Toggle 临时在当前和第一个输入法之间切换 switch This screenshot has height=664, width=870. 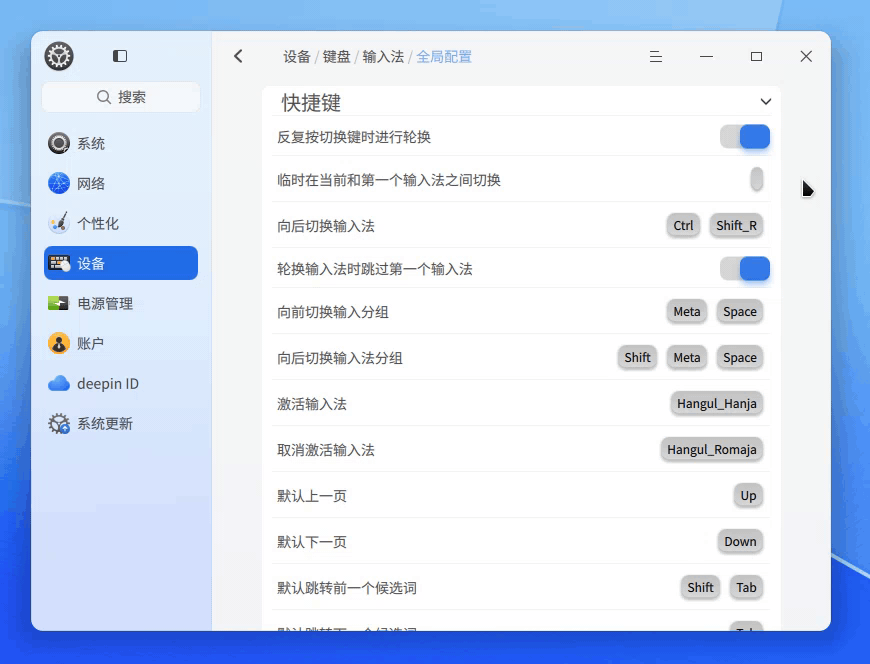point(757,179)
